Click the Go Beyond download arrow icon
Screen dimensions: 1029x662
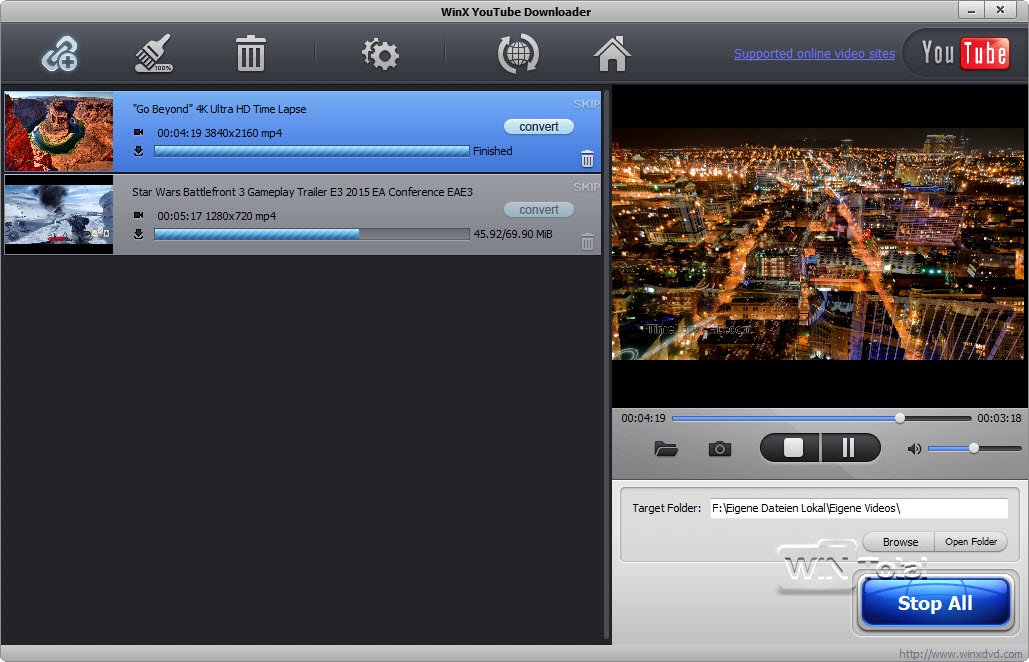point(138,151)
